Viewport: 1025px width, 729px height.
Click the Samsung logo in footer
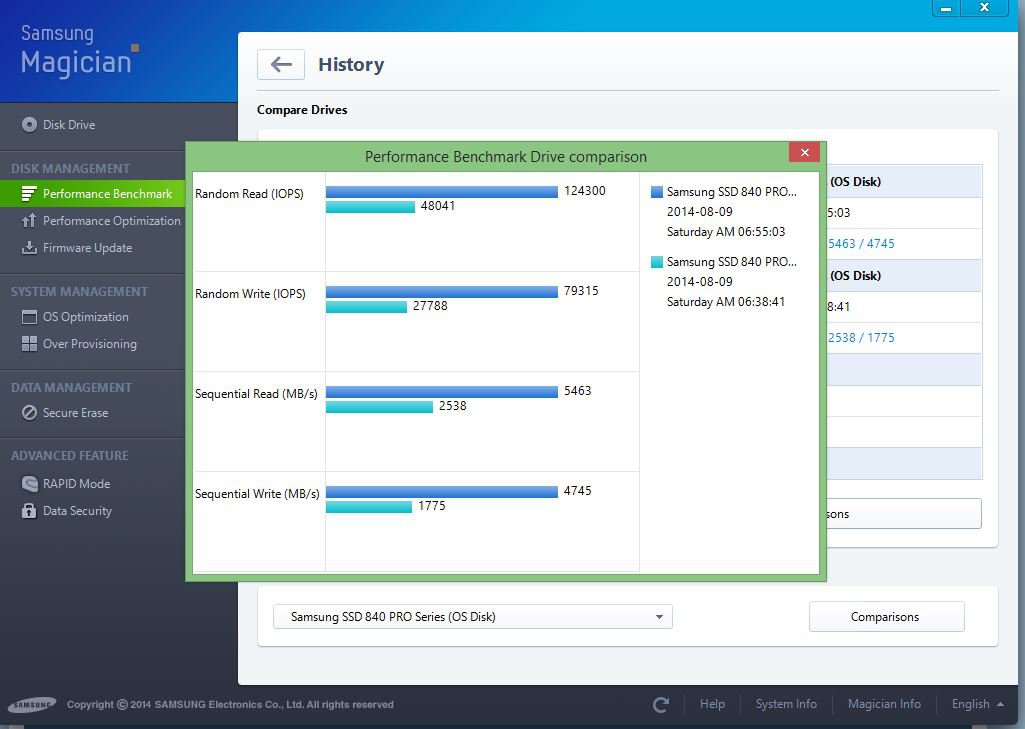click(x=31, y=705)
